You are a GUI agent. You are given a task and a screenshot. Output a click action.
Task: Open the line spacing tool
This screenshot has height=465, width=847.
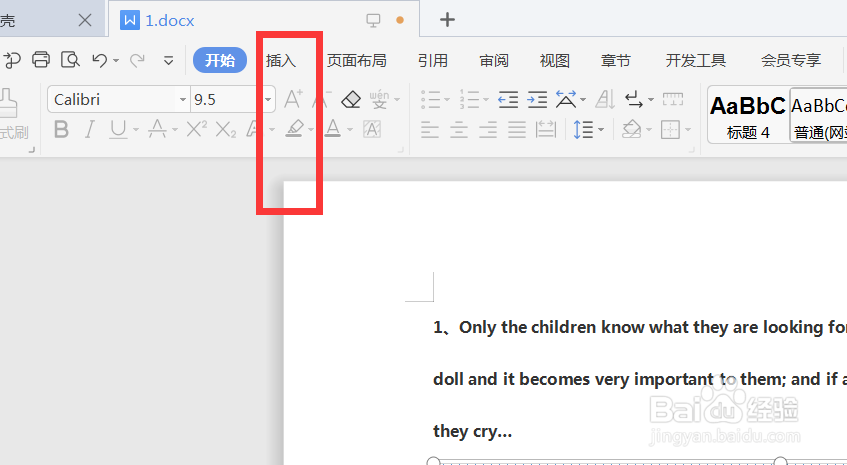point(583,130)
